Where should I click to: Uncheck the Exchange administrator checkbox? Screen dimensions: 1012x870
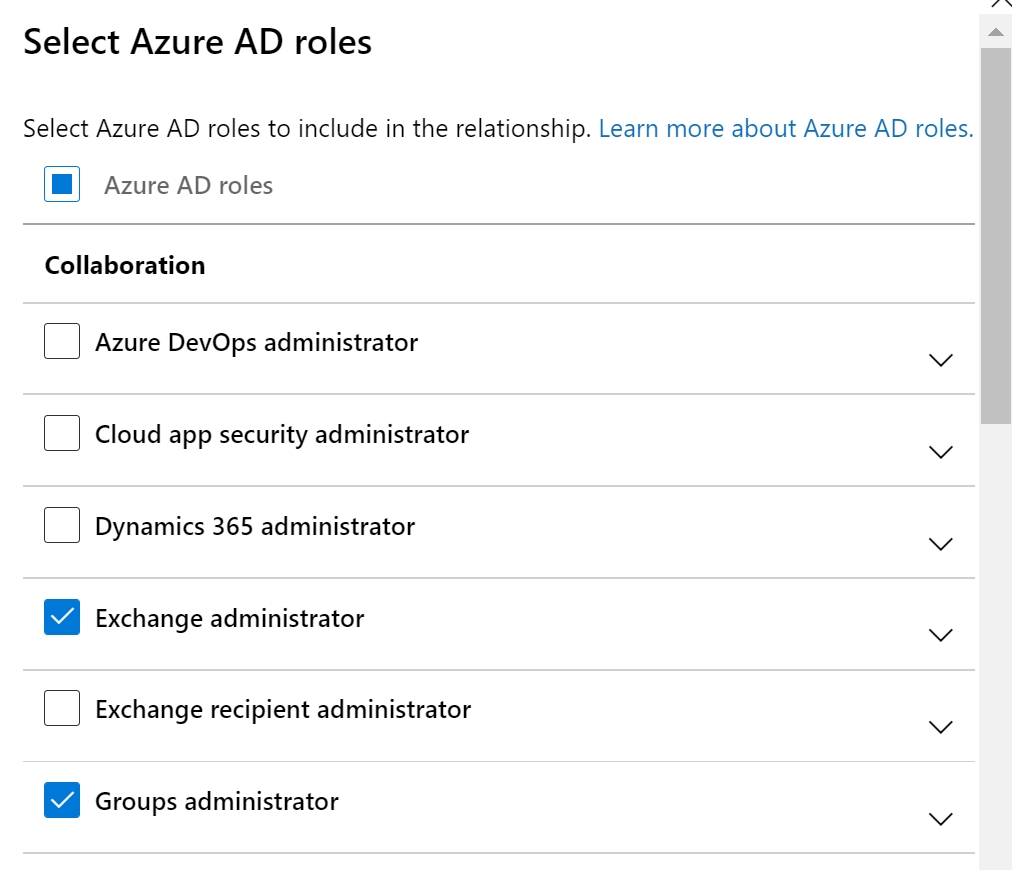62,617
